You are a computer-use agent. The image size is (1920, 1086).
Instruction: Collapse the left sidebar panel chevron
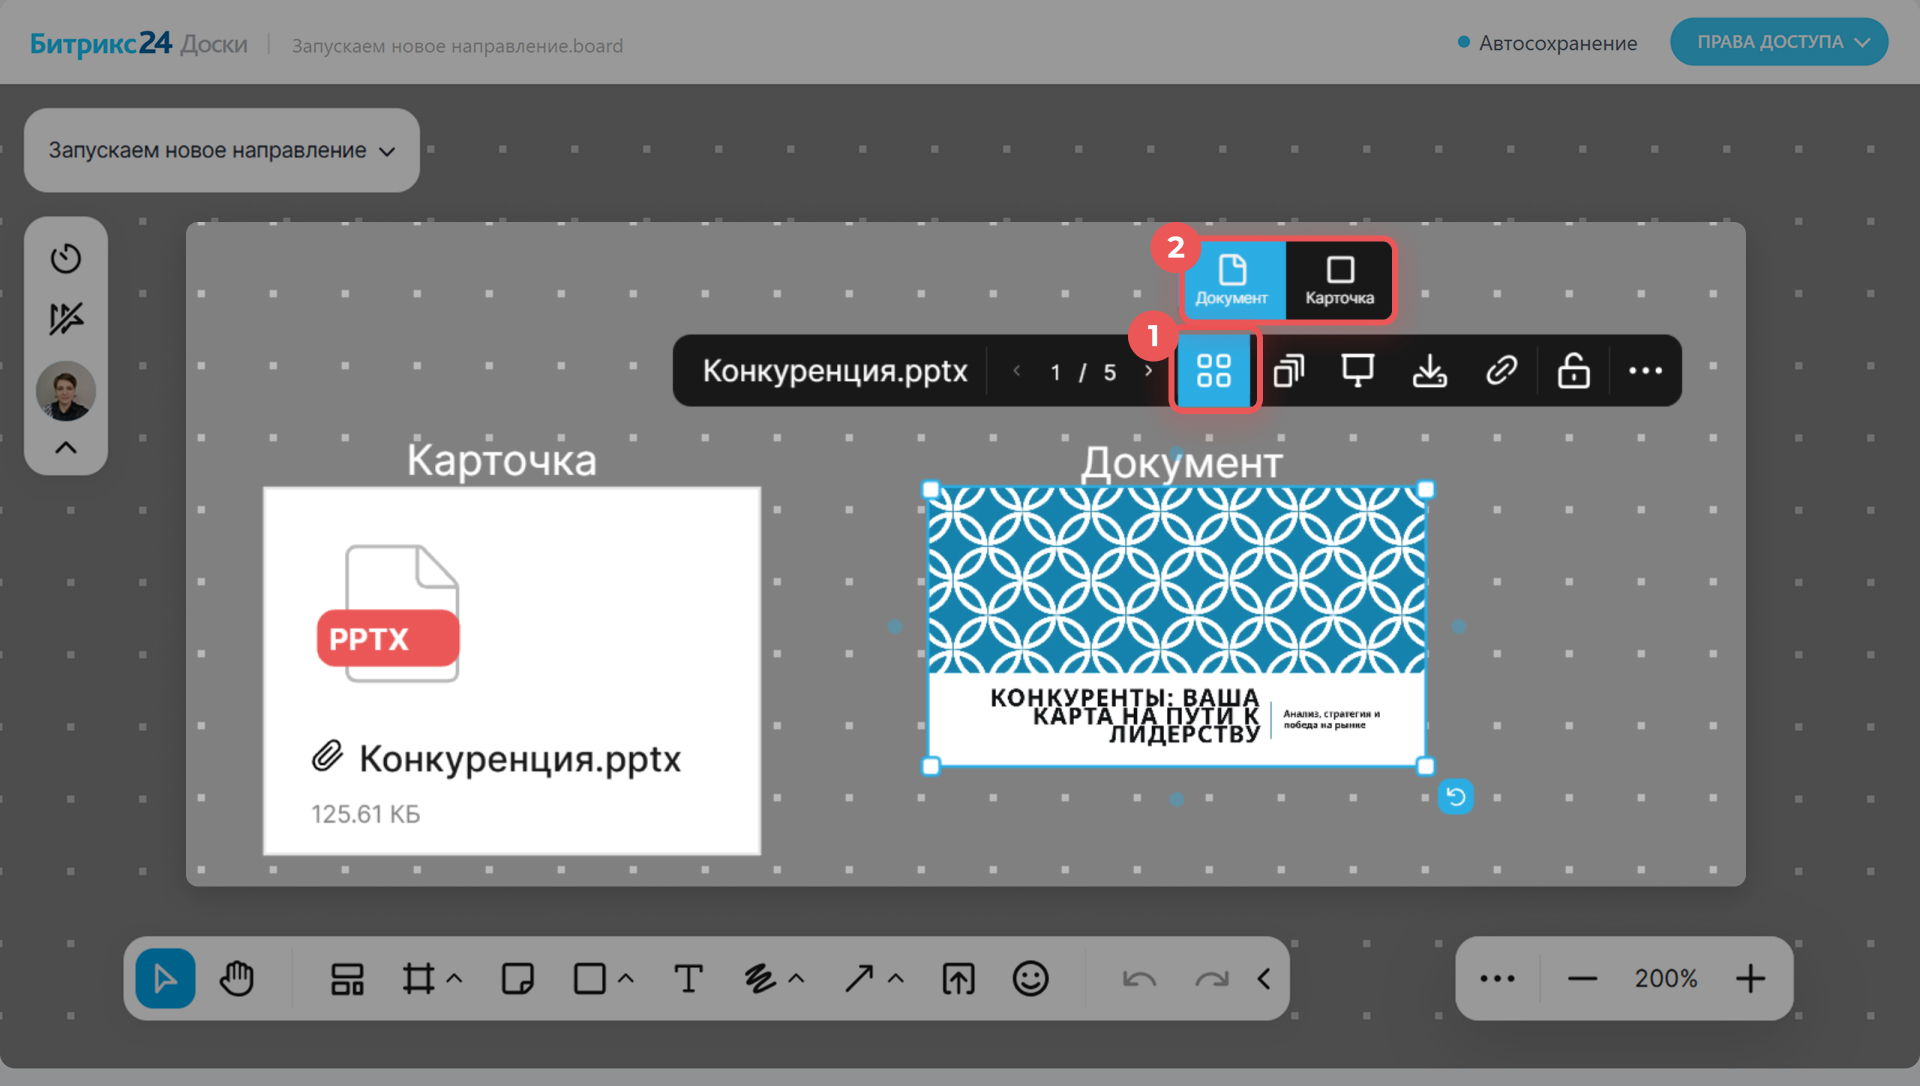coord(66,448)
